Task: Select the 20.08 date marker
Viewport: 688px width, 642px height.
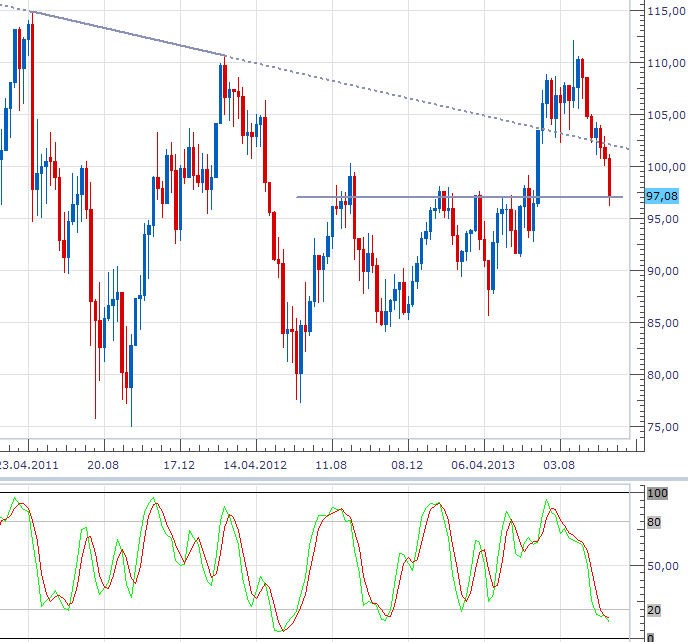Action: (103, 465)
